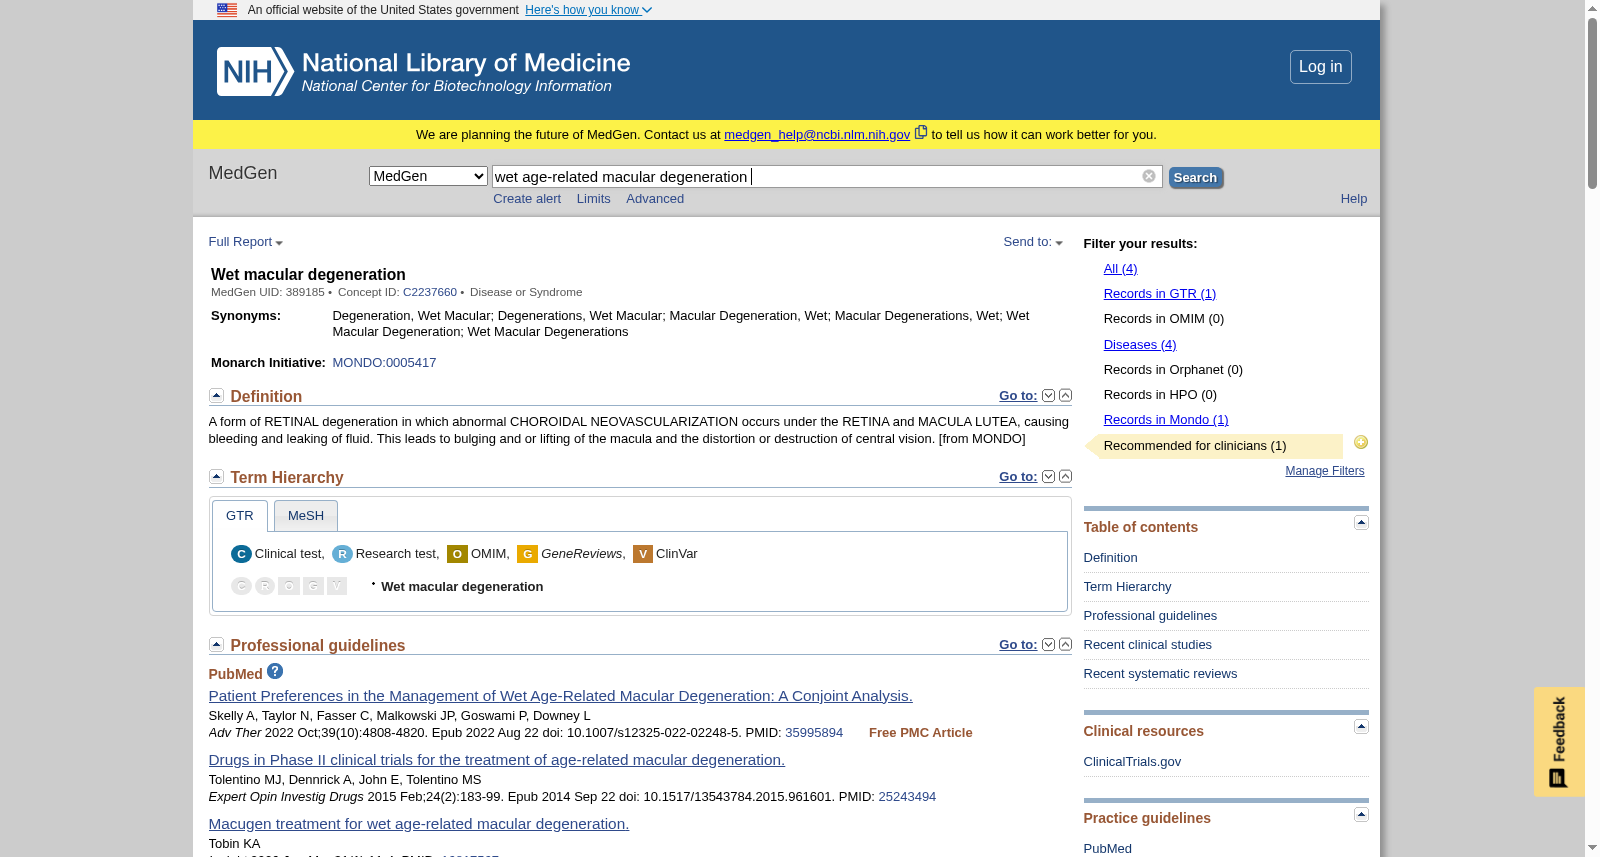Open the Limits link
This screenshot has width=1600, height=857.
[x=593, y=199]
